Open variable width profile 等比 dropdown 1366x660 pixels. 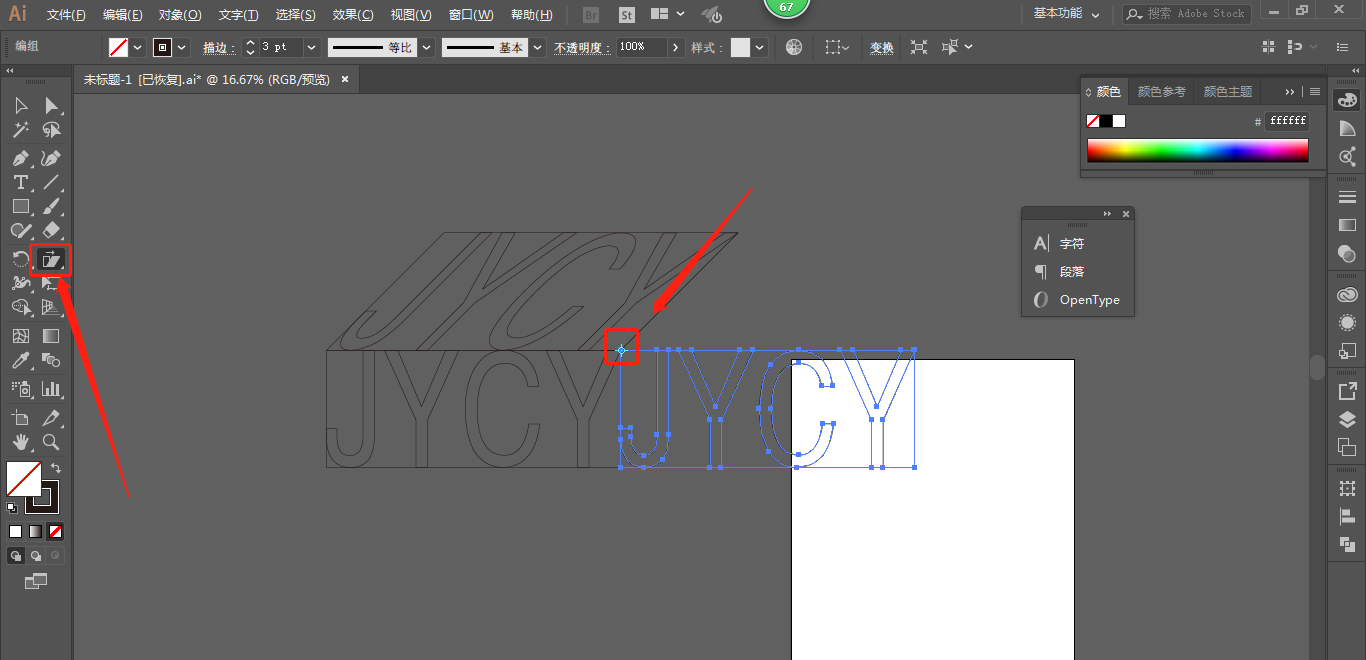pyautogui.click(x=427, y=47)
